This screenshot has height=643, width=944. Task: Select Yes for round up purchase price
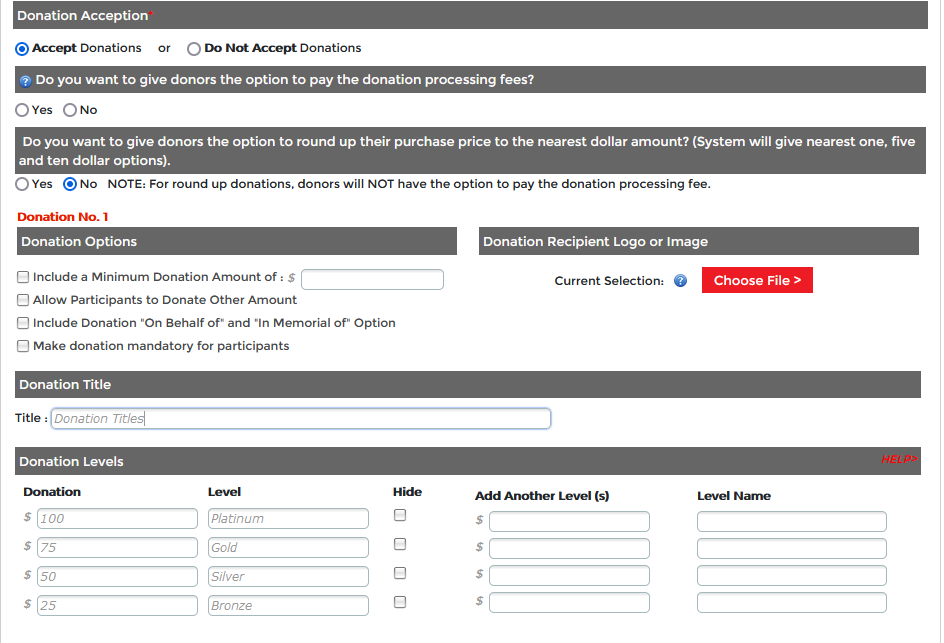23,184
